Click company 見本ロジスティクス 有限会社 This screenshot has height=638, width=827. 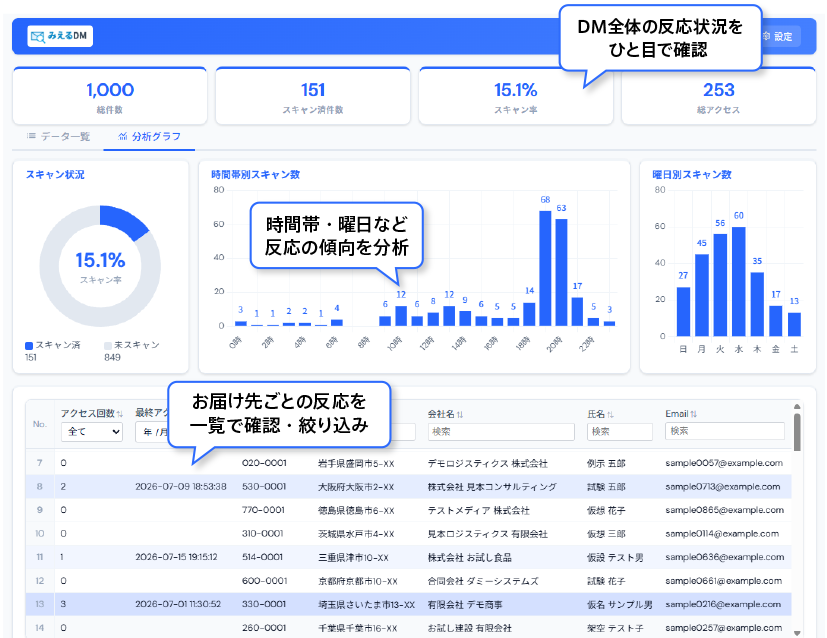click(487, 534)
